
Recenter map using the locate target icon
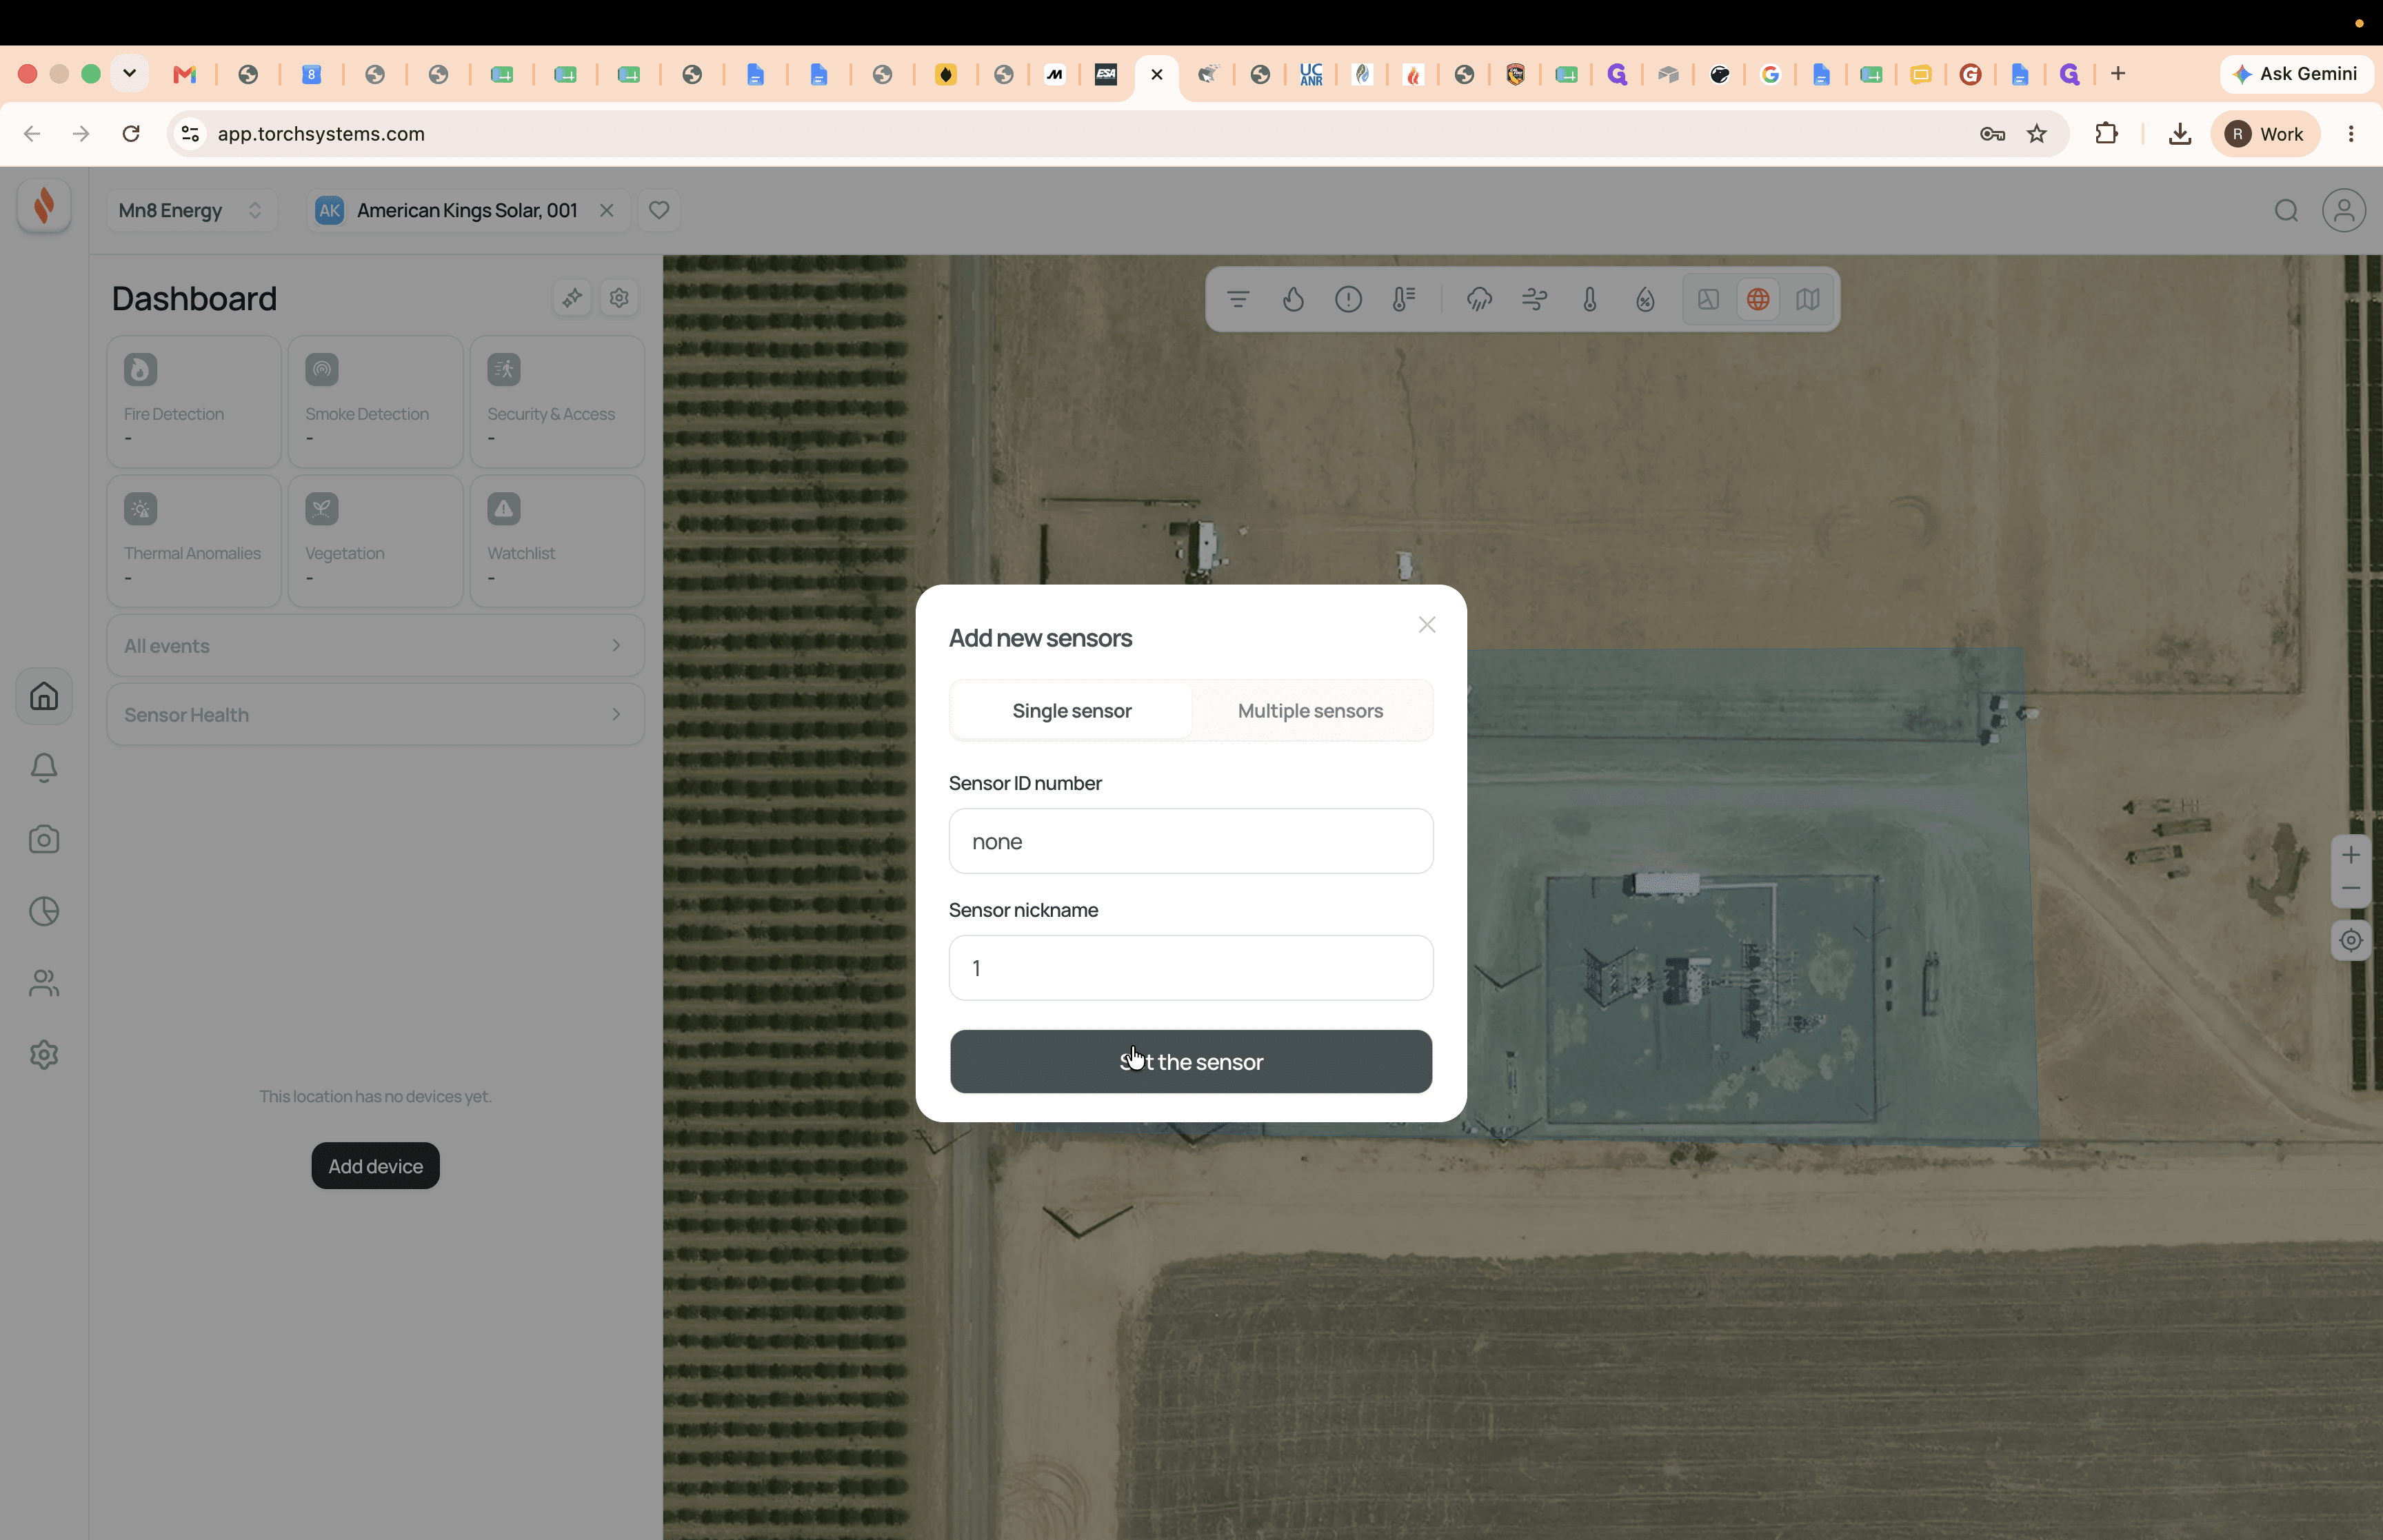tap(2351, 940)
